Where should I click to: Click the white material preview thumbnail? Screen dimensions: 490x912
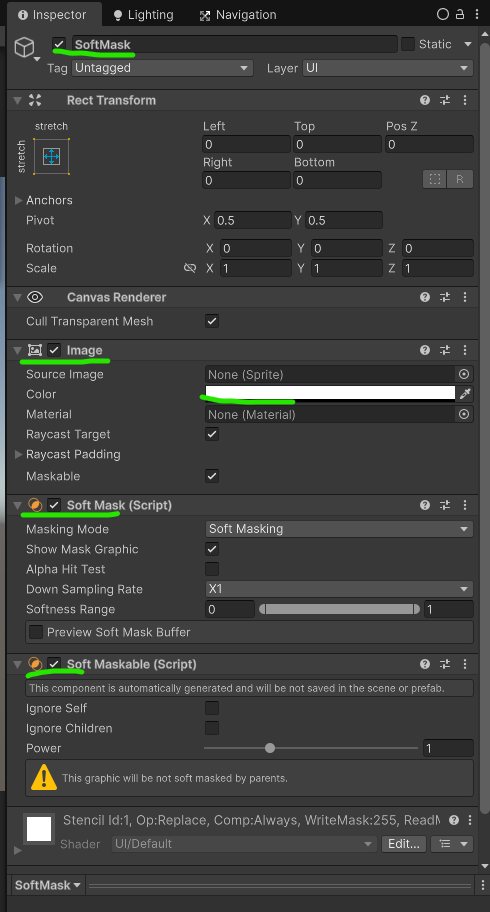39,829
